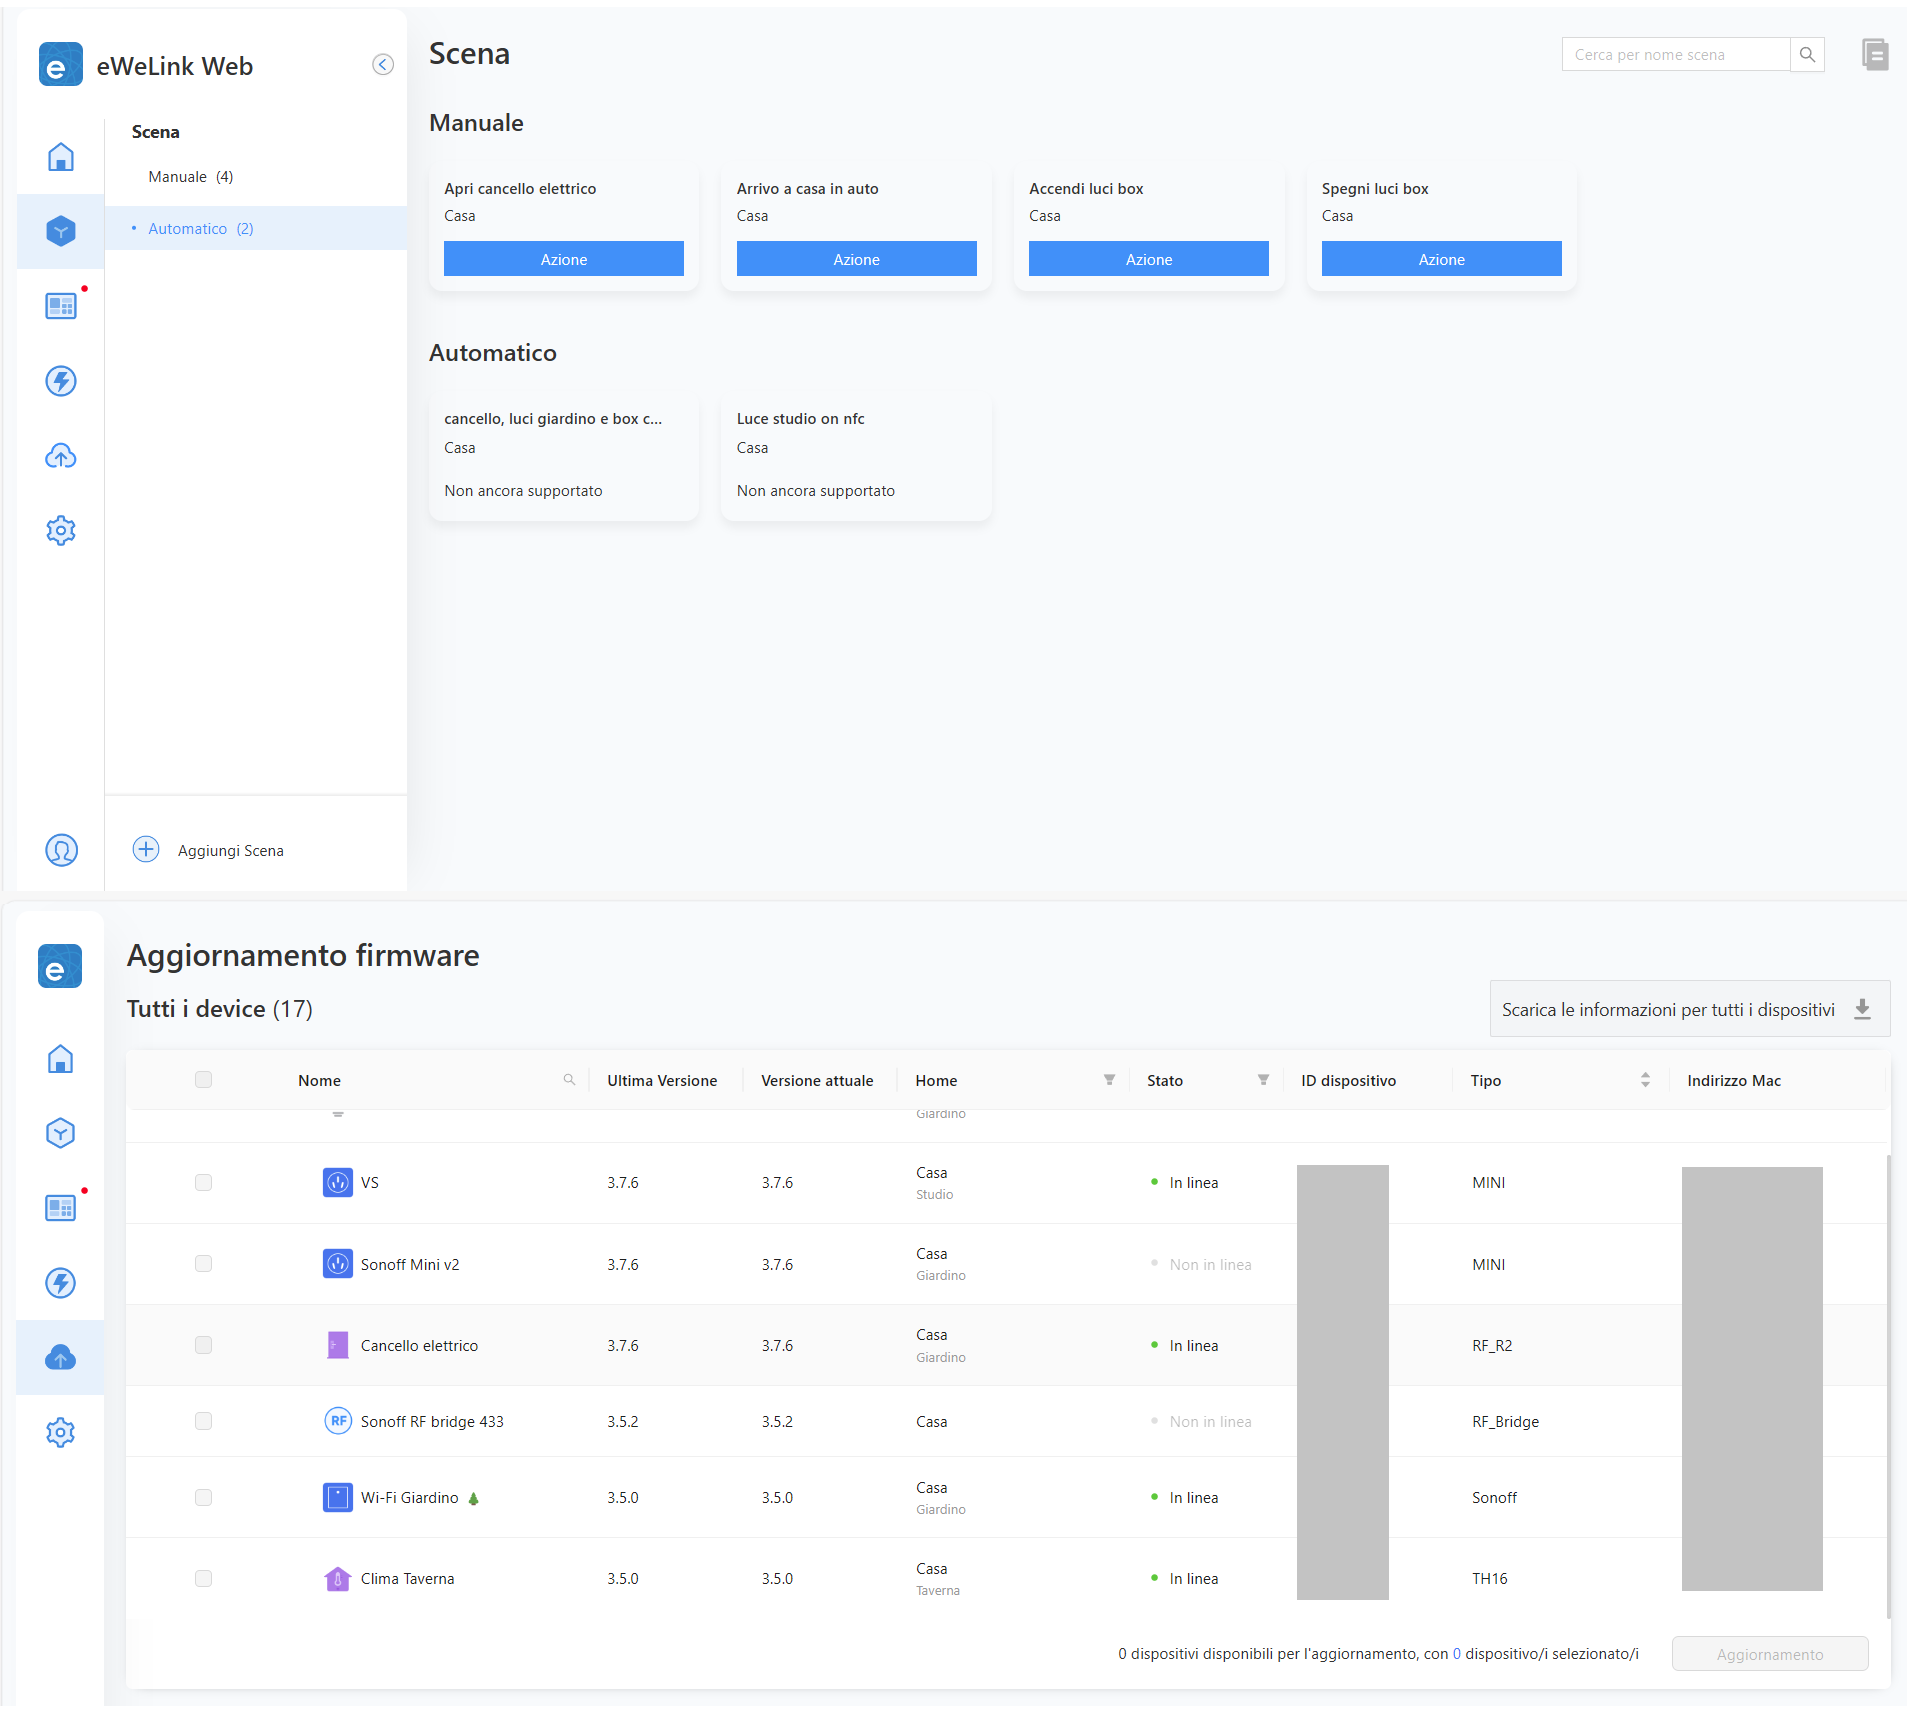Viewport: 1907px width, 1711px height.
Task: Open the Stato column filter
Action: pyautogui.click(x=1263, y=1080)
